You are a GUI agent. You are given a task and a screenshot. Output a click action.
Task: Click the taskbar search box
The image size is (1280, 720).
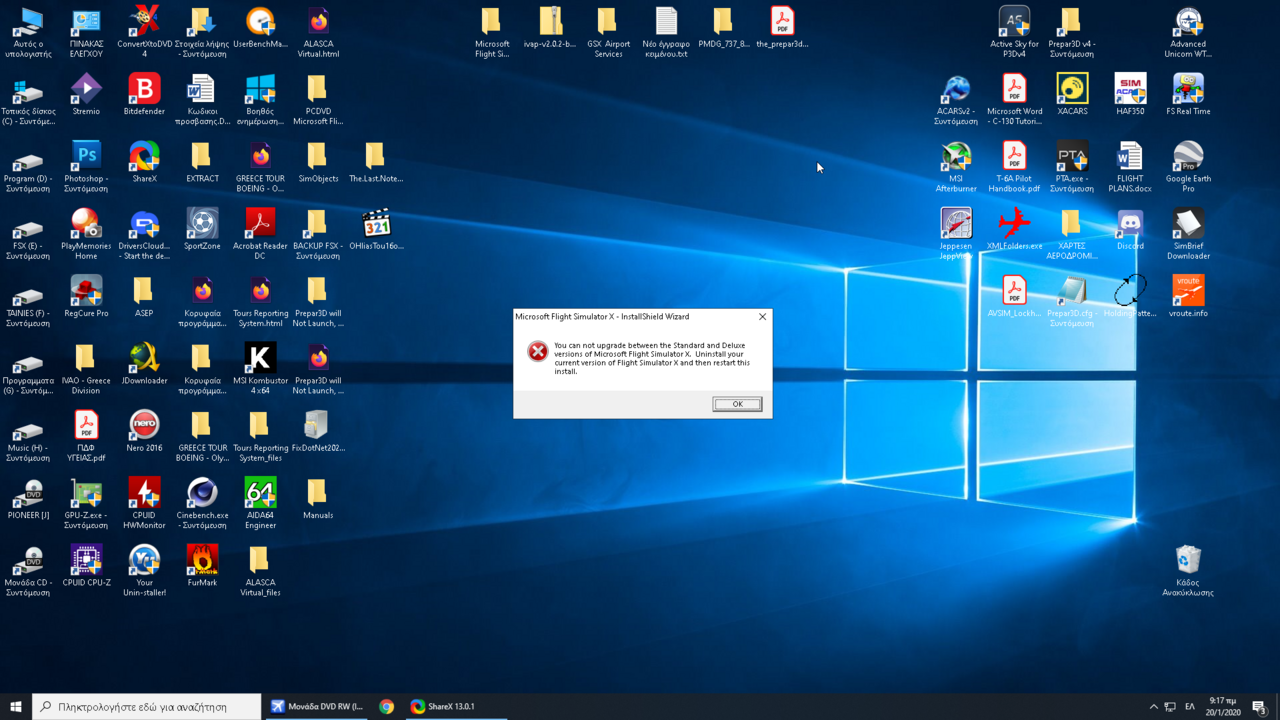click(x=147, y=706)
